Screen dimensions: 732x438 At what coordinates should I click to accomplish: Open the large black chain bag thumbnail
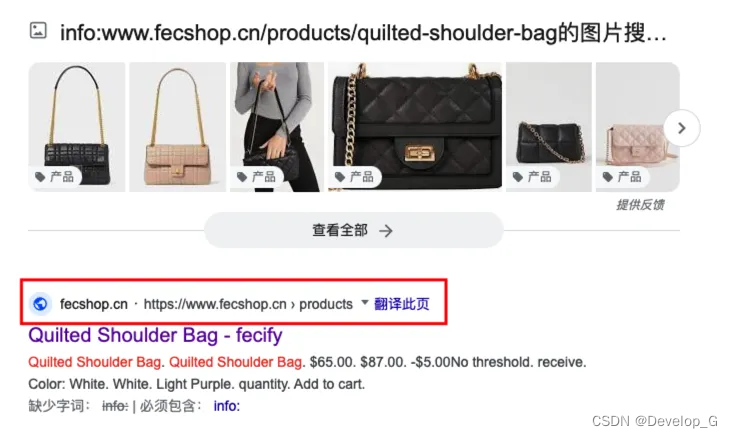tap(415, 127)
